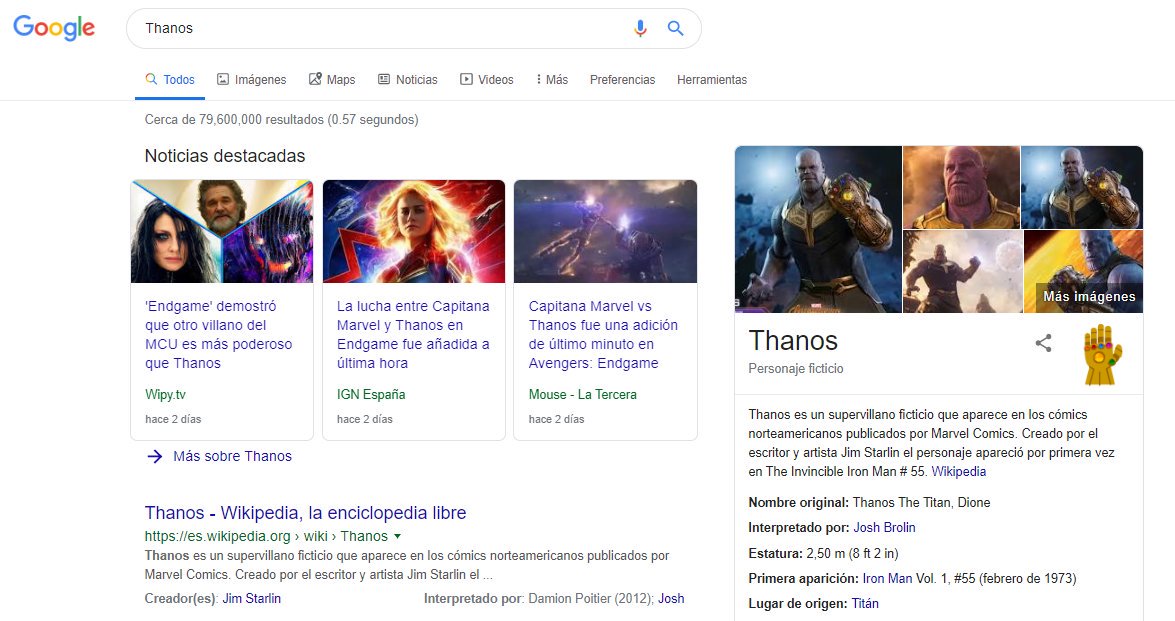Image resolution: width=1175 pixels, height=621 pixels.
Task: Open Thanos - Wikipedia, la enciclopedia libre
Action: 305,512
